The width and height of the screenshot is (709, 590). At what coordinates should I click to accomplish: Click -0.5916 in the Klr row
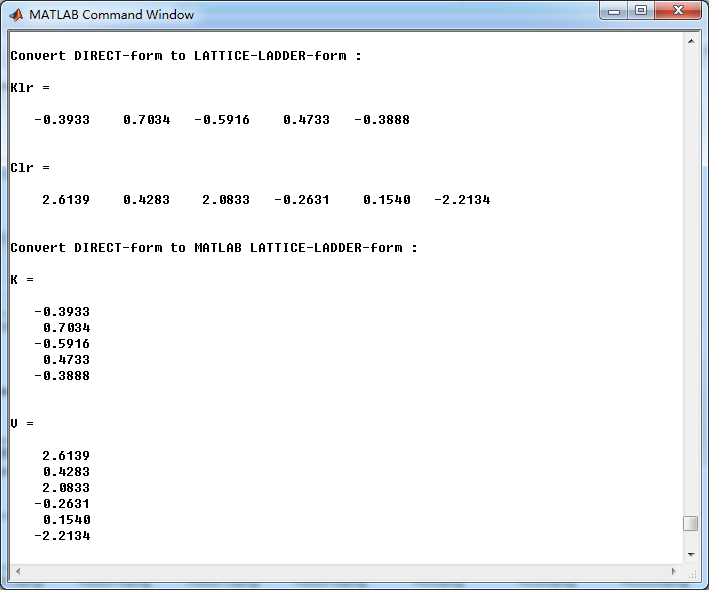[x=222, y=120]
